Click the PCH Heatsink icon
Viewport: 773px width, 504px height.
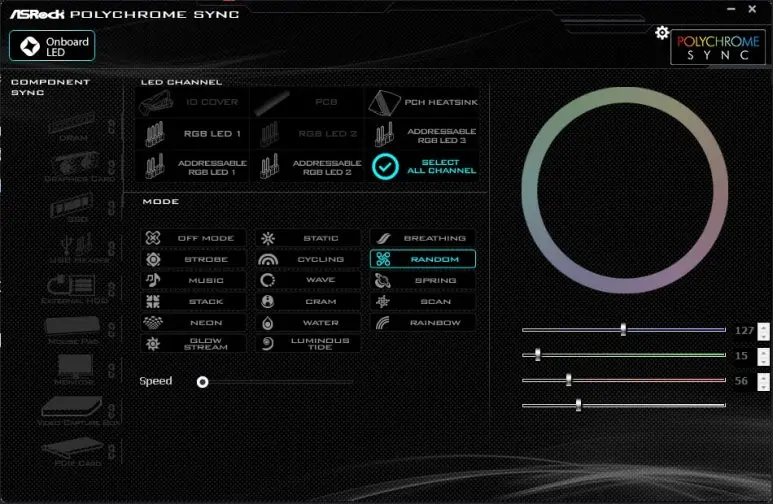384,103
